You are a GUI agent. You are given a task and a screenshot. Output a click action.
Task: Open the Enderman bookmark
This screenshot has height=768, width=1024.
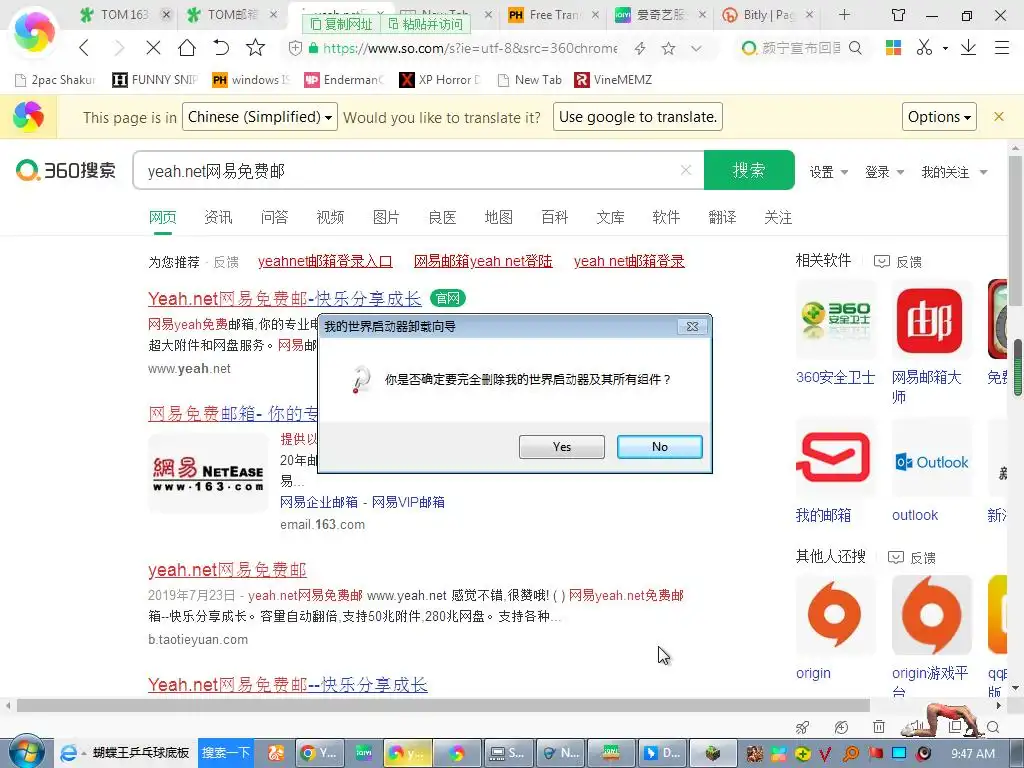click(x=344, y=80)
